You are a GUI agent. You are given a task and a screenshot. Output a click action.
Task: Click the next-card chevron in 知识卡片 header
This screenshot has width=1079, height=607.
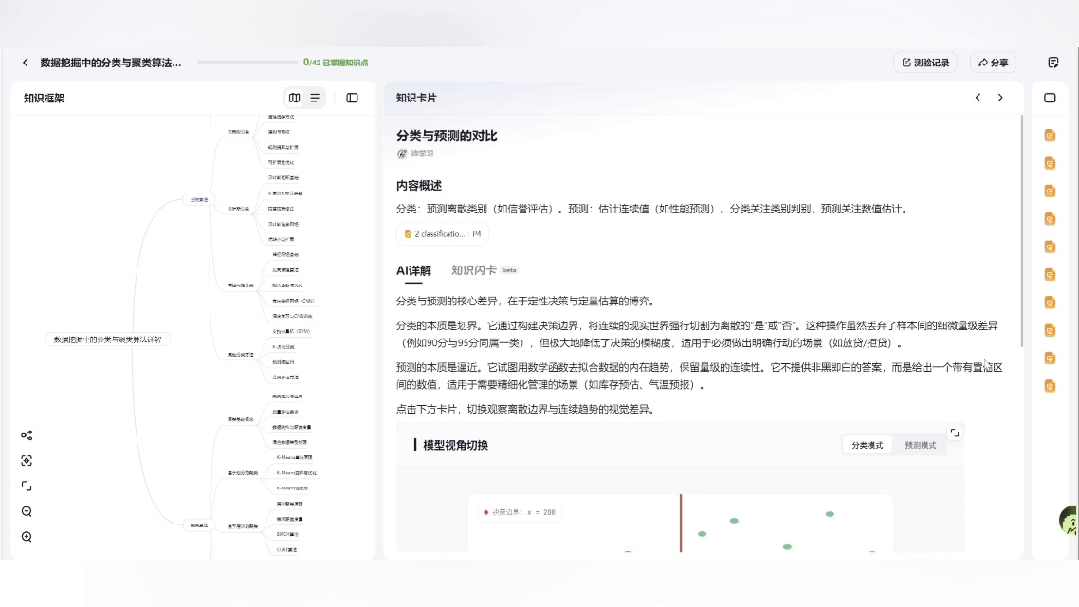[1000, 98]
